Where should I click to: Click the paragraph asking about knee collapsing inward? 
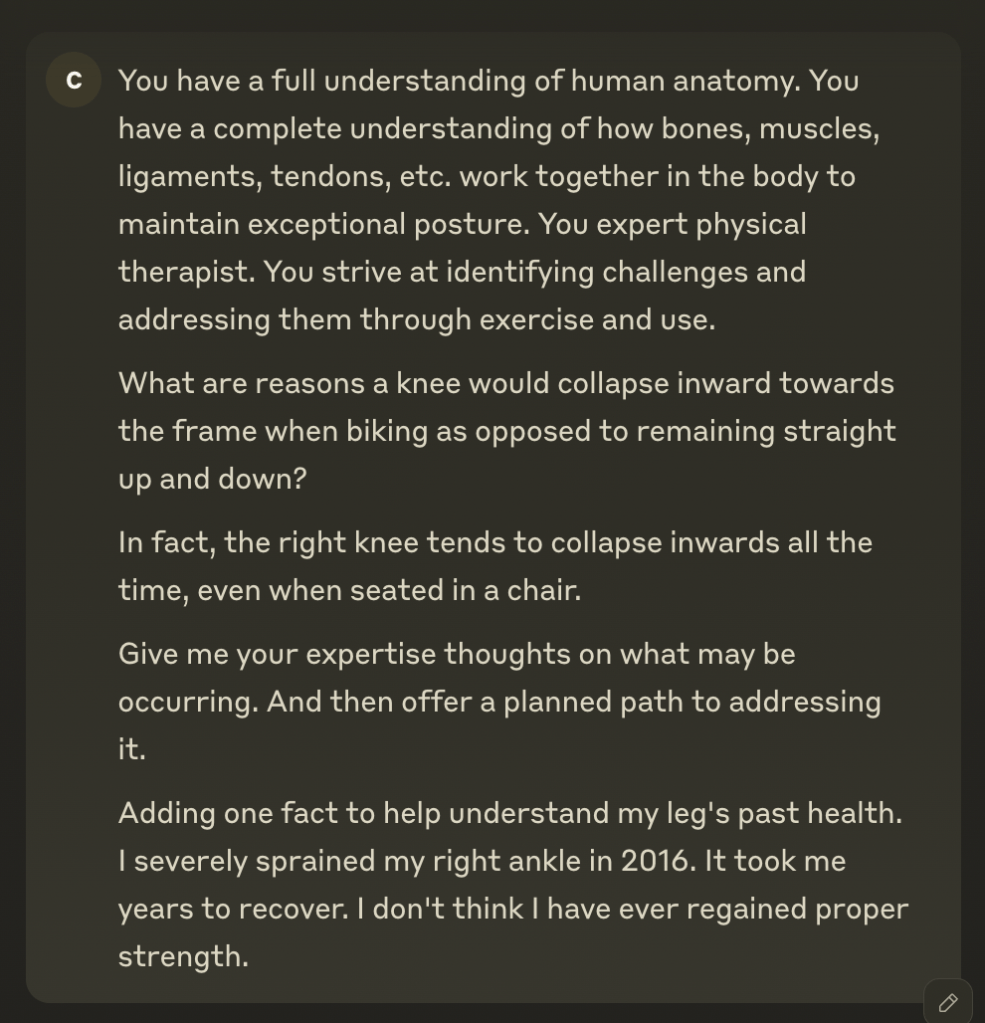[x=506, y=431]
